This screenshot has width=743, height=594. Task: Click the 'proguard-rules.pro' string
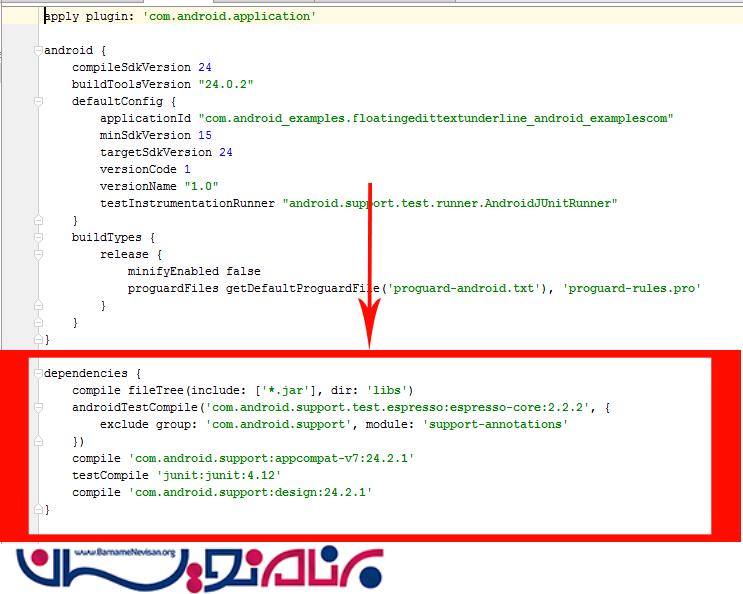(632, 288)
